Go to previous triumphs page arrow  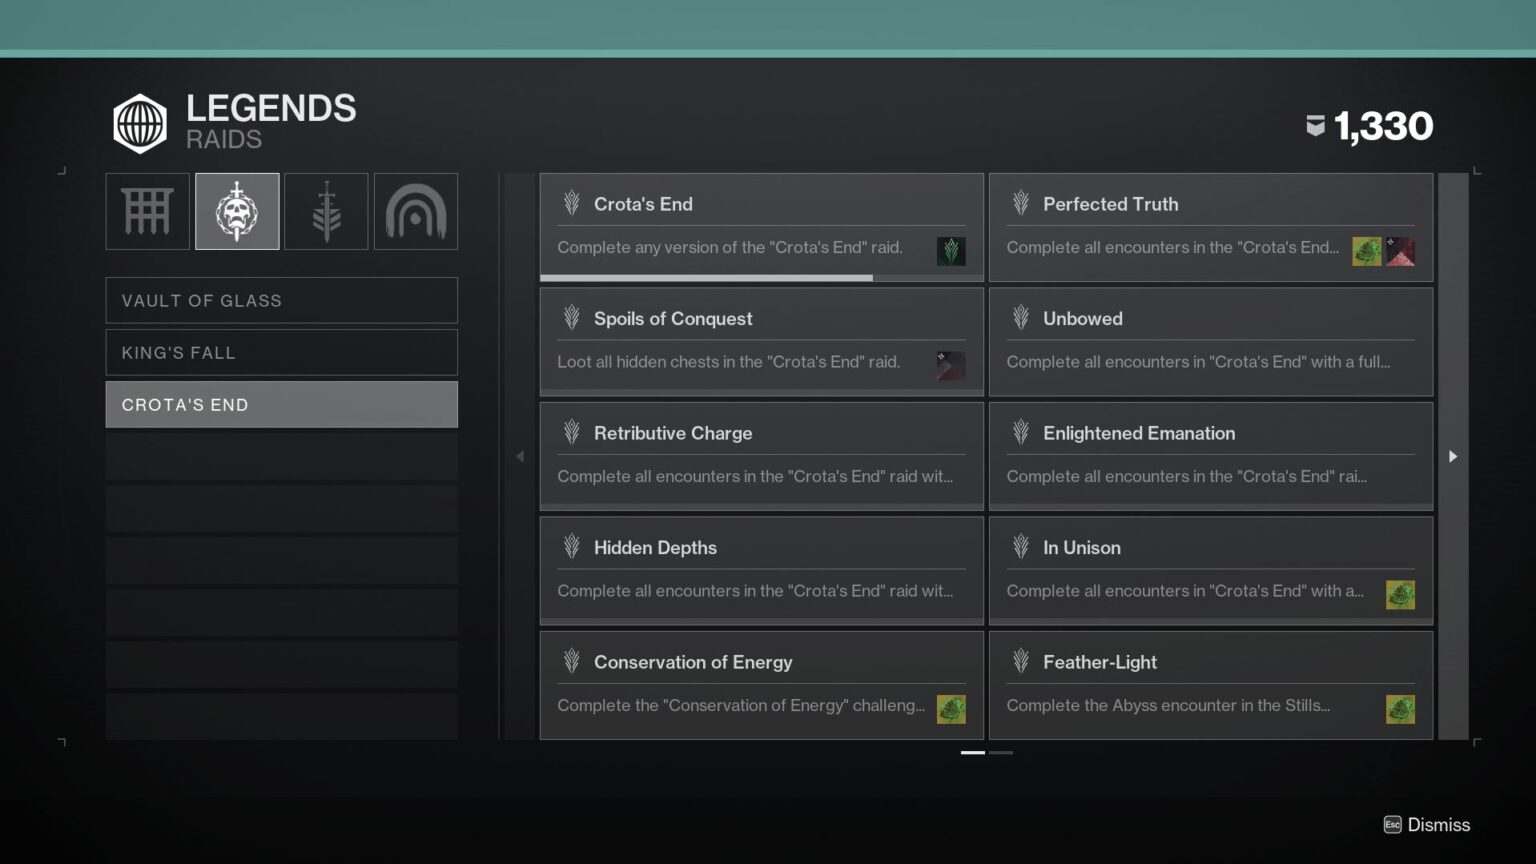coord(520,456)
